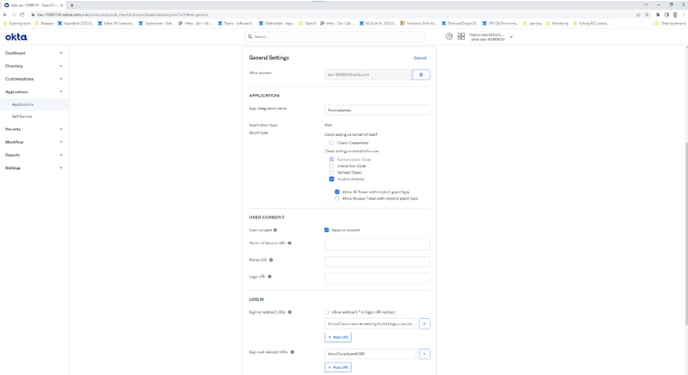Open the help question-mark icon in header
Screen dimensions: 688x375
pyautogui.click(x=449, y=36)
